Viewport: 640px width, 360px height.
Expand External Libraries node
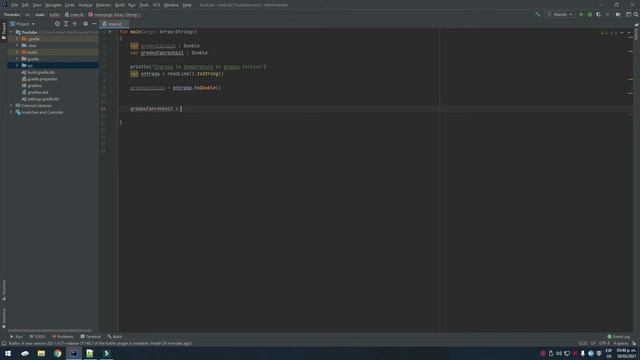11,106
